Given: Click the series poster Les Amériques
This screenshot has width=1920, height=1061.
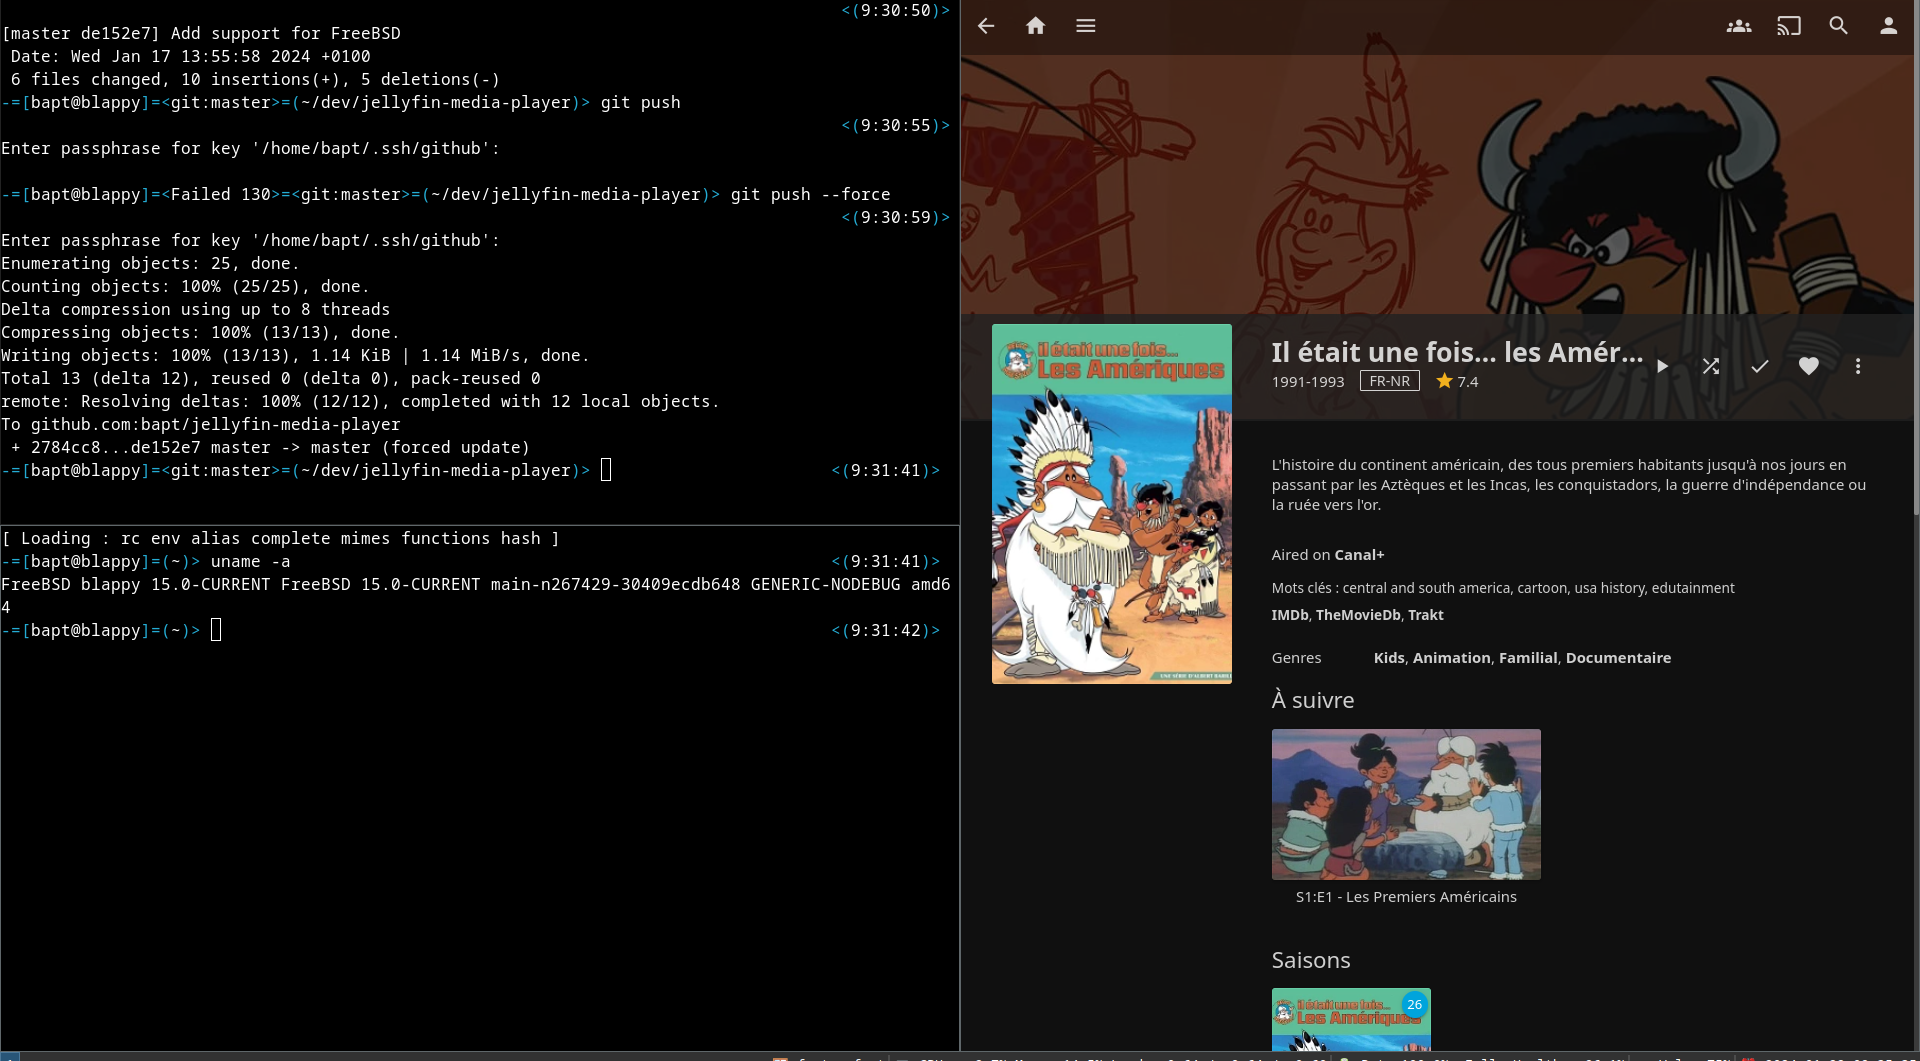Looking at the screenshot, I should [1111, 504].
